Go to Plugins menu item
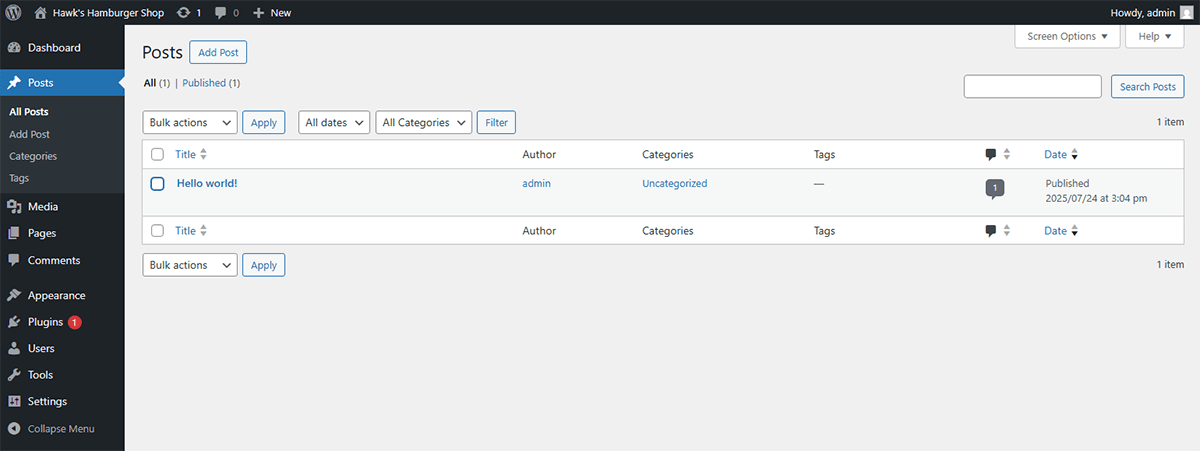The image size is (1200, 451). click(45, 322)
